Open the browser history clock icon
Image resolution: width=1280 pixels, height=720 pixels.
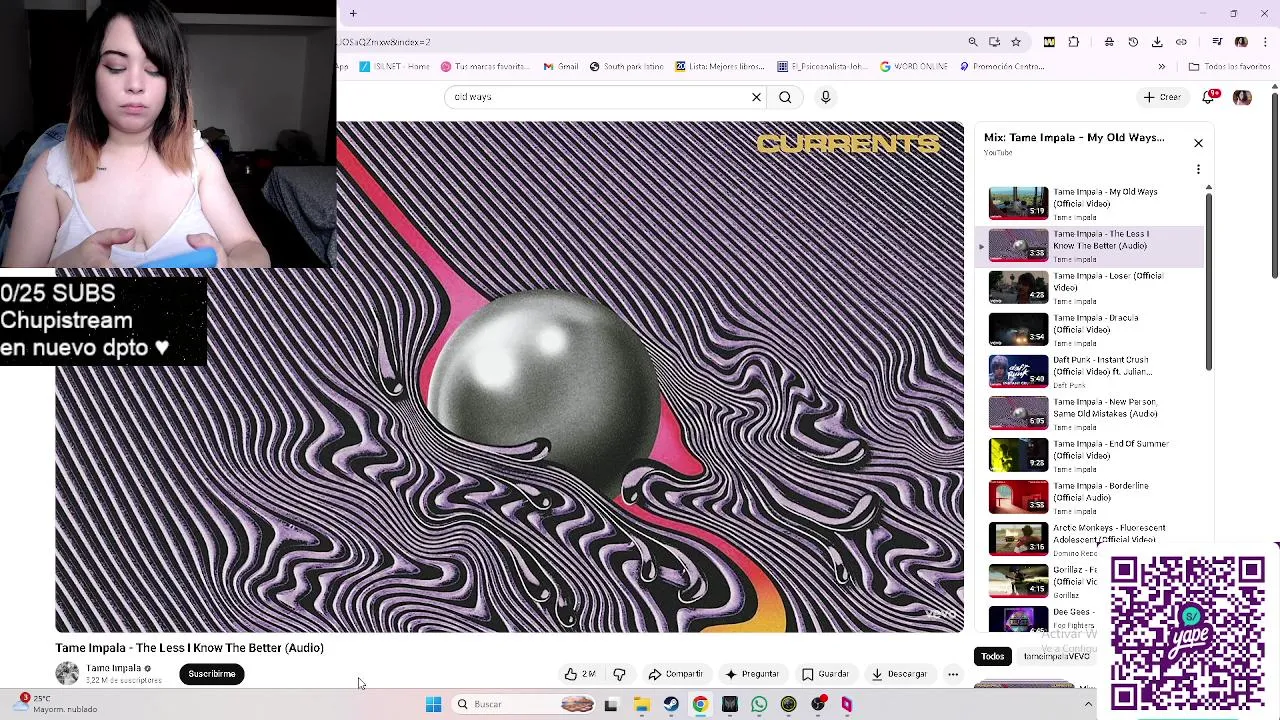(x=1133, y=42)
